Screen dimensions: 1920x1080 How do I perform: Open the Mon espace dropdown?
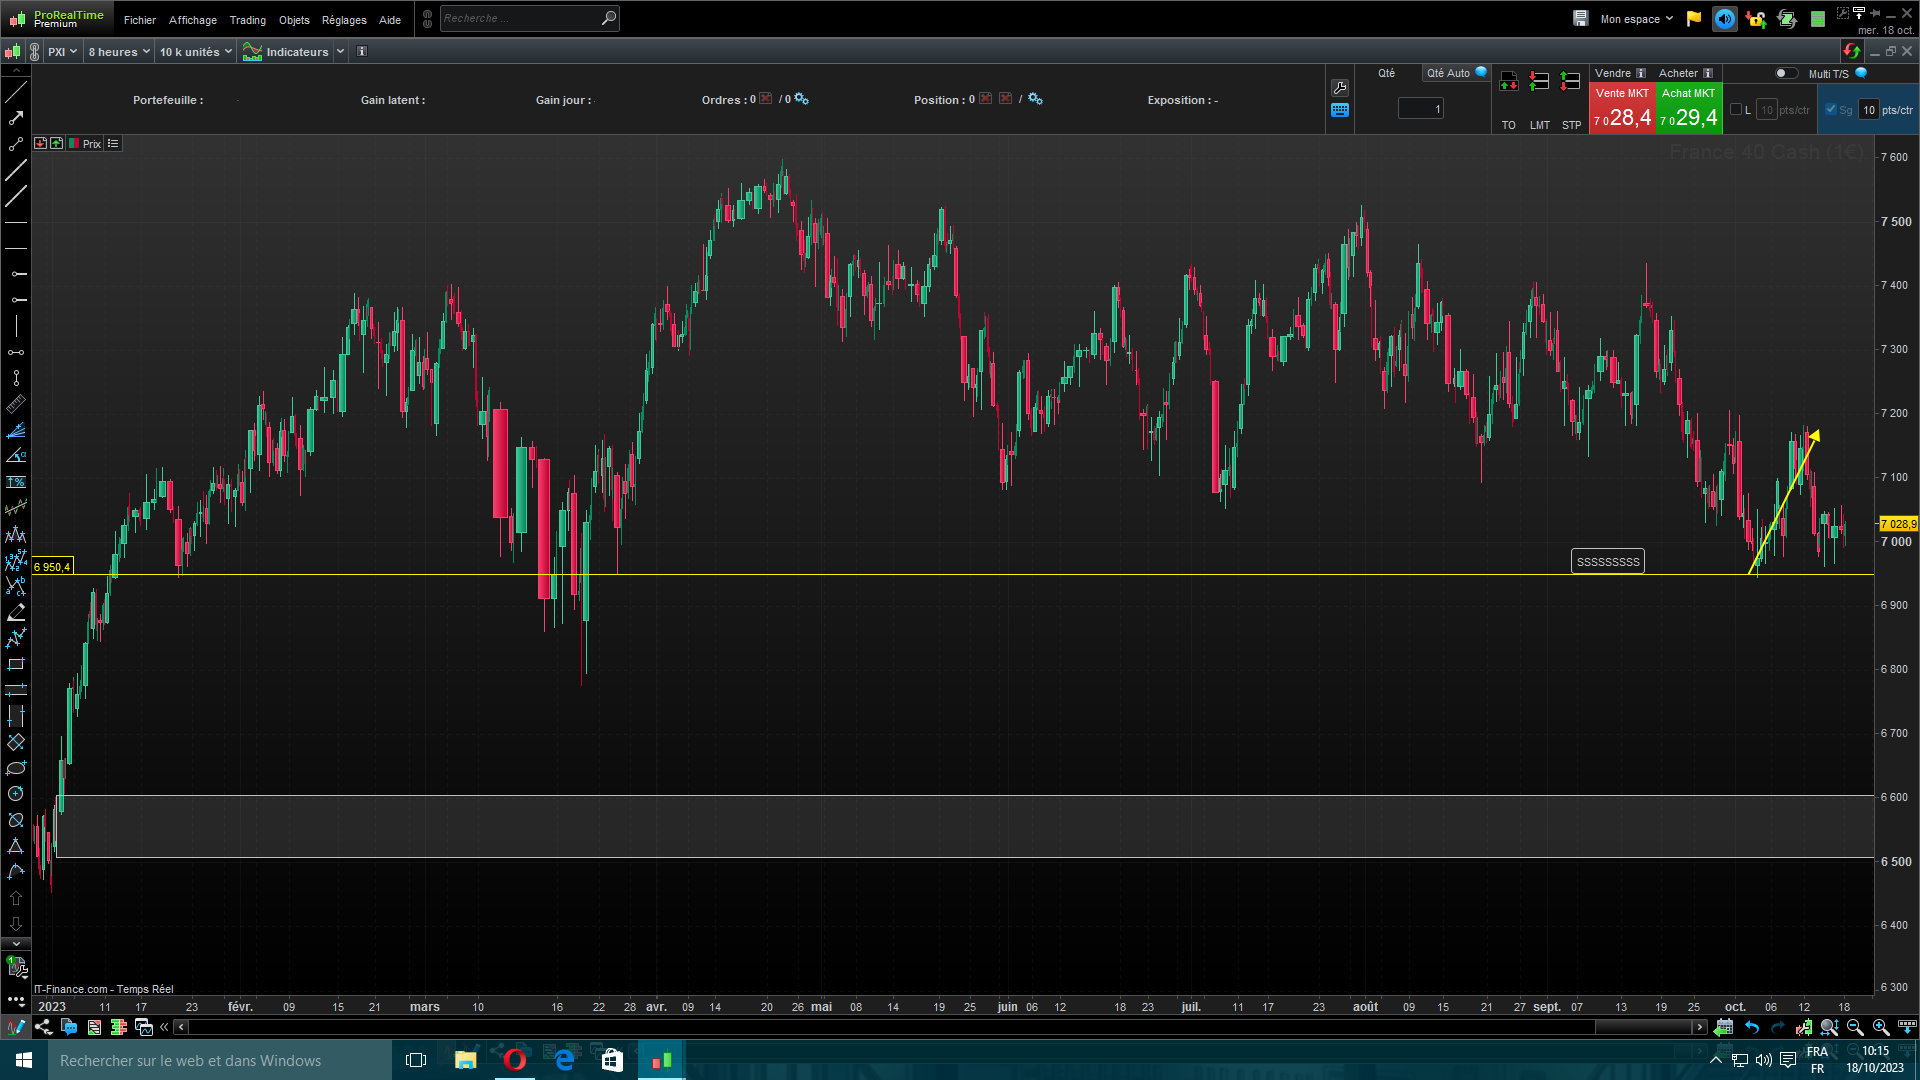1636,19
